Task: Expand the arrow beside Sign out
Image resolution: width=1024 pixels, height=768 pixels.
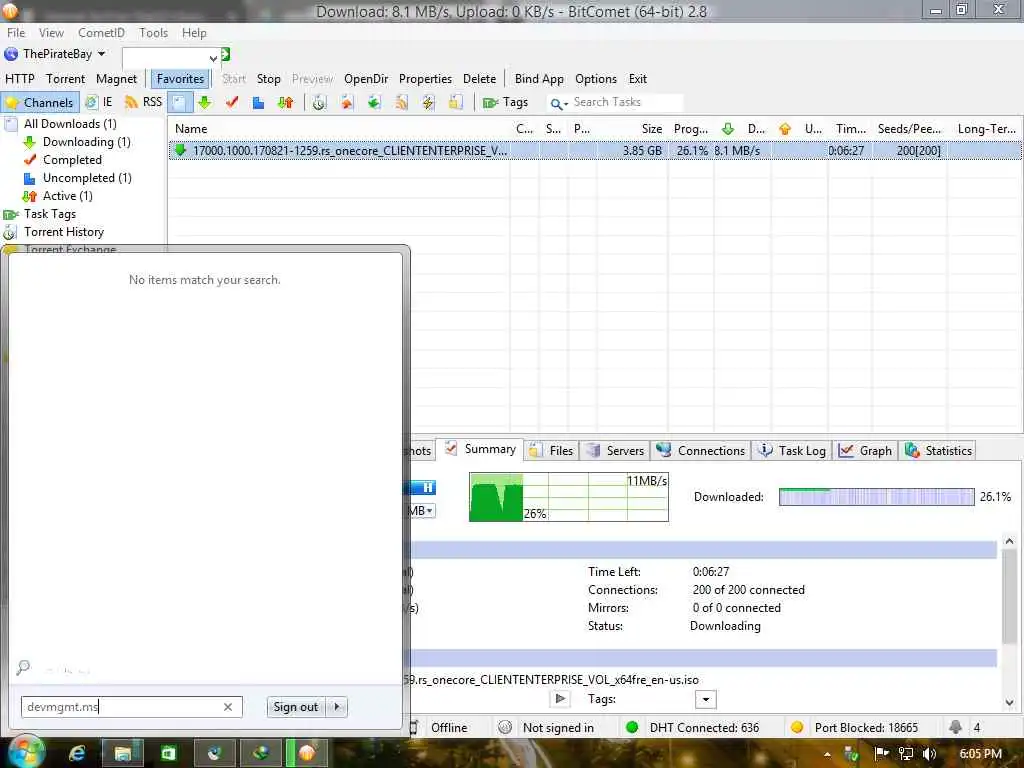Action: click(336, 707)
